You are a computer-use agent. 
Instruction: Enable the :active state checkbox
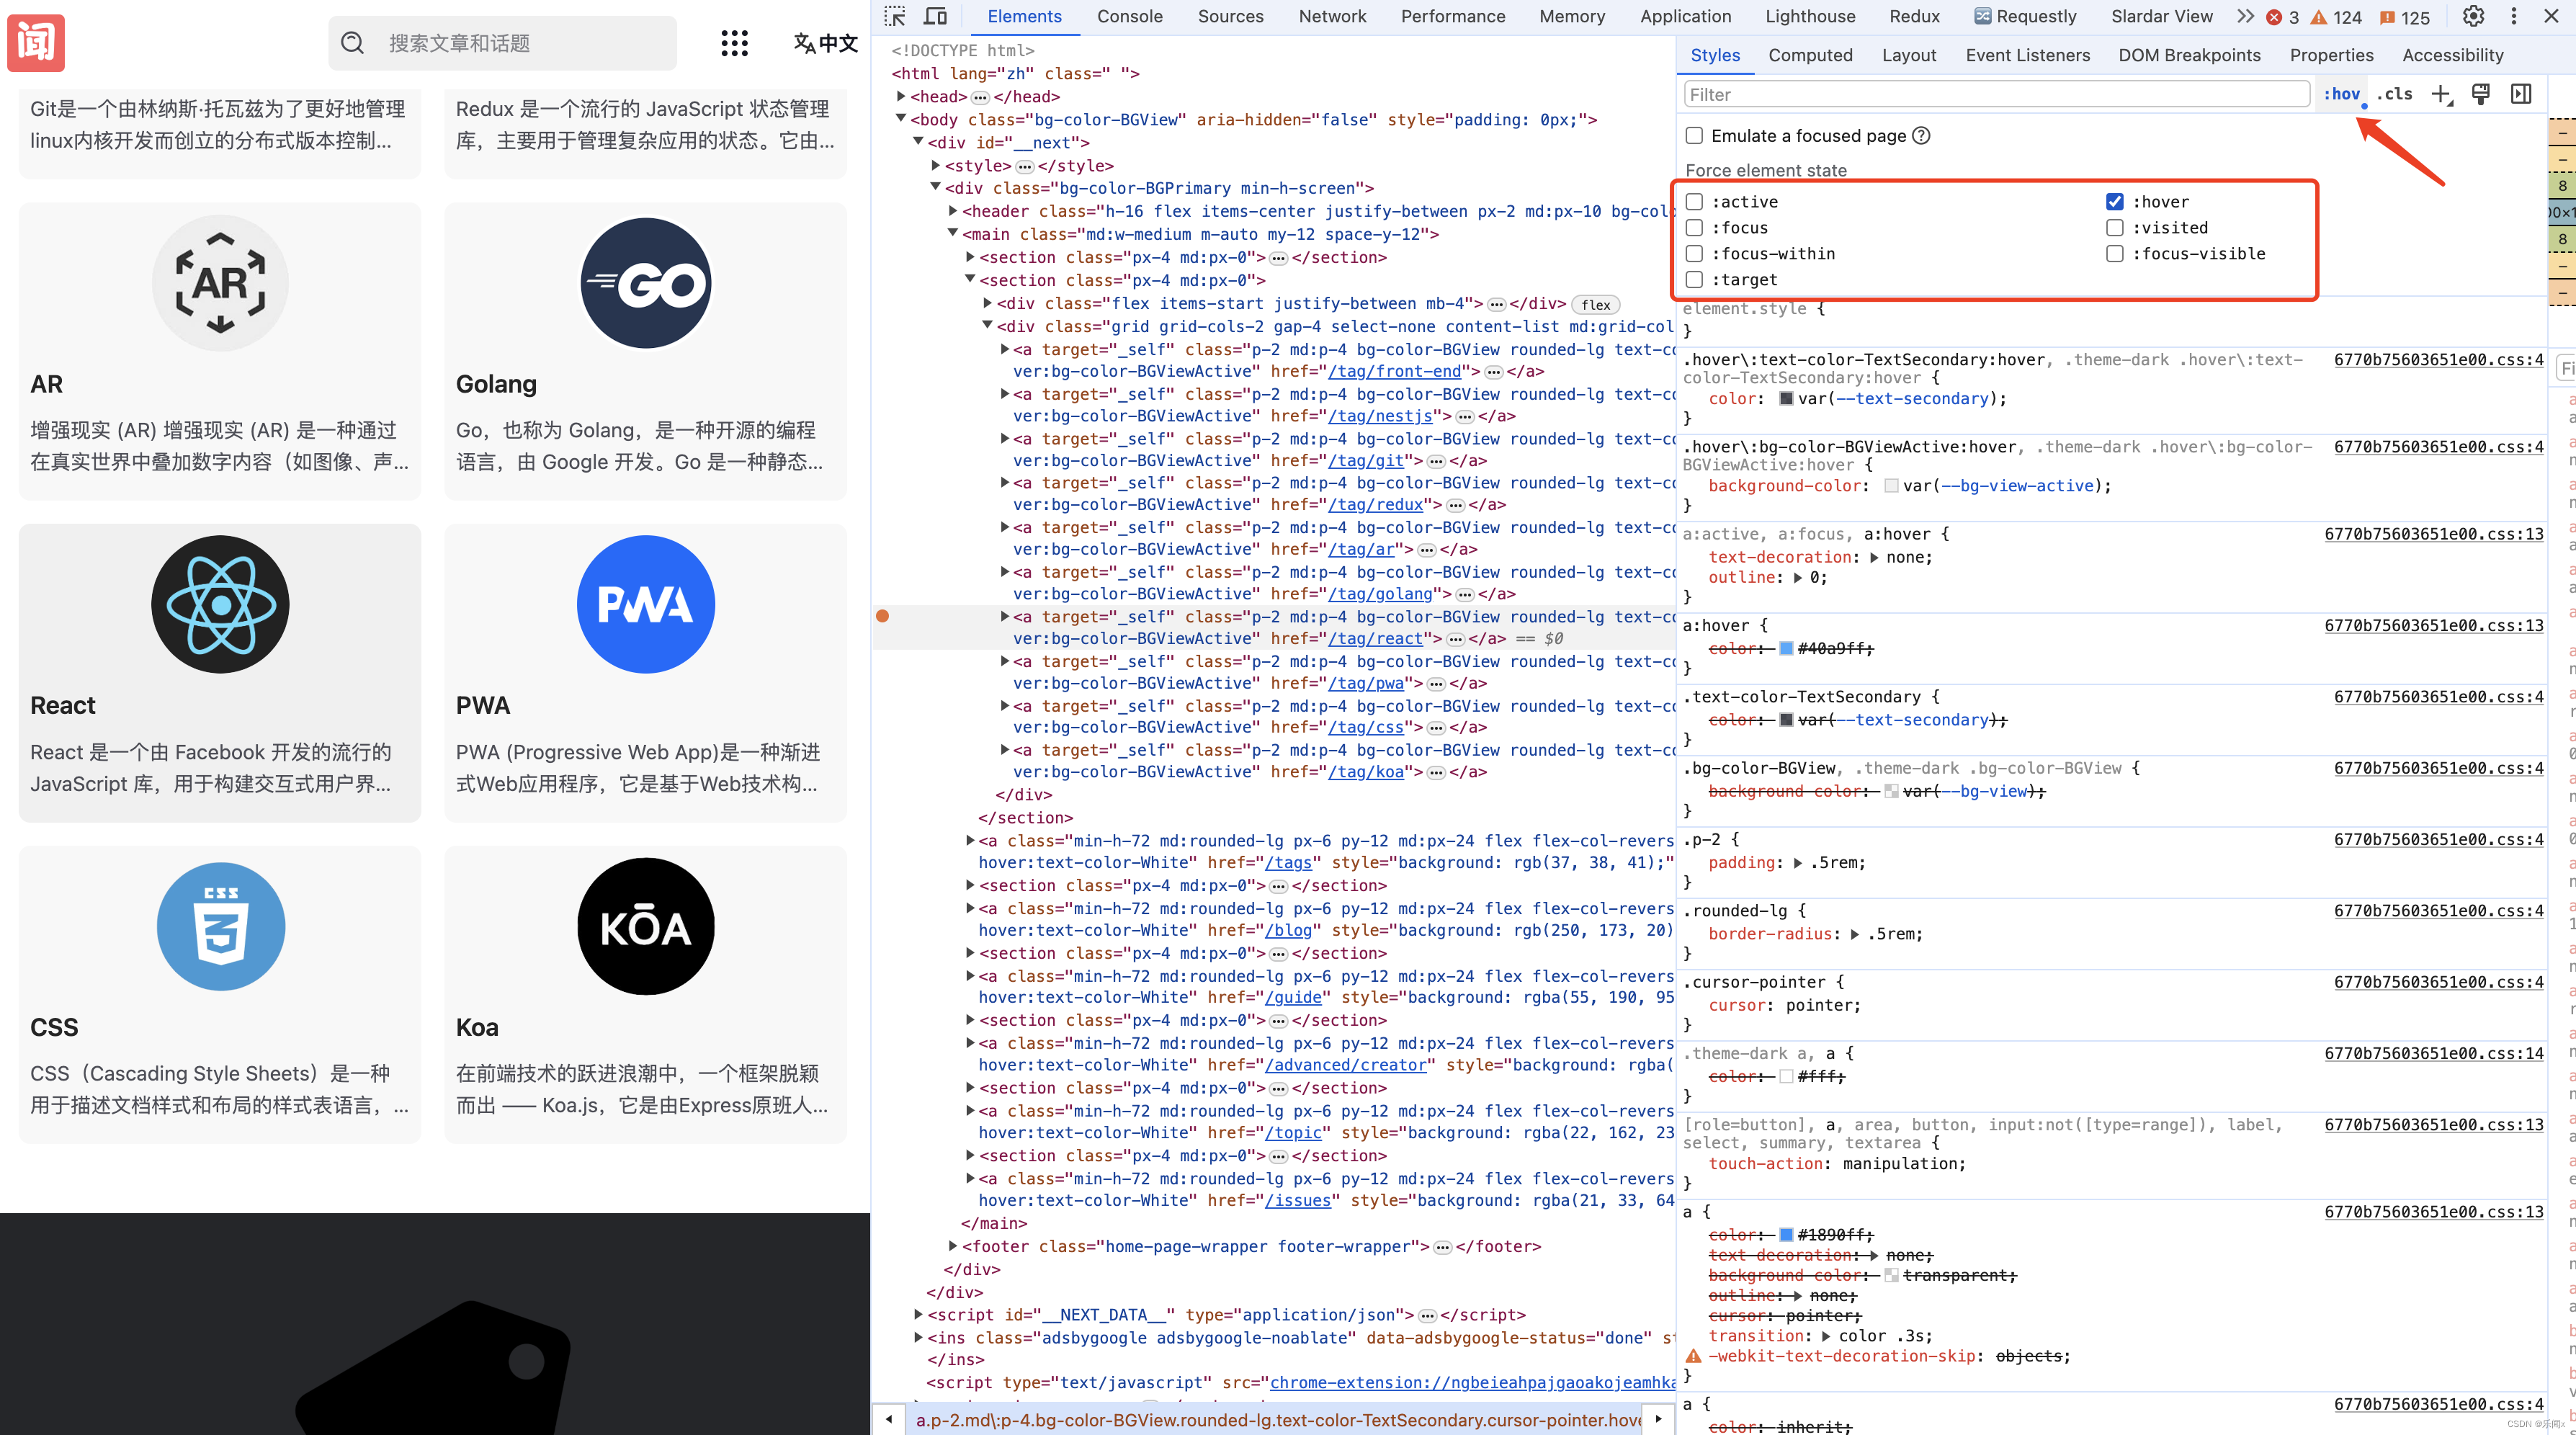tap(1694, 202)
